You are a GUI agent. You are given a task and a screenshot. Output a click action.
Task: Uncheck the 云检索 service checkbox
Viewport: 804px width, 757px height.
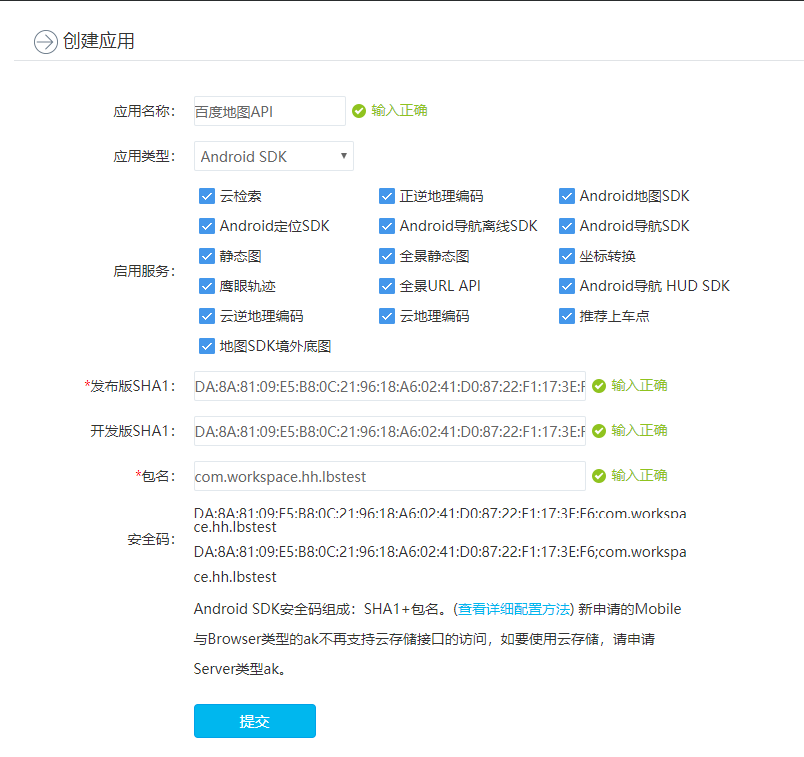coord(207,196)
